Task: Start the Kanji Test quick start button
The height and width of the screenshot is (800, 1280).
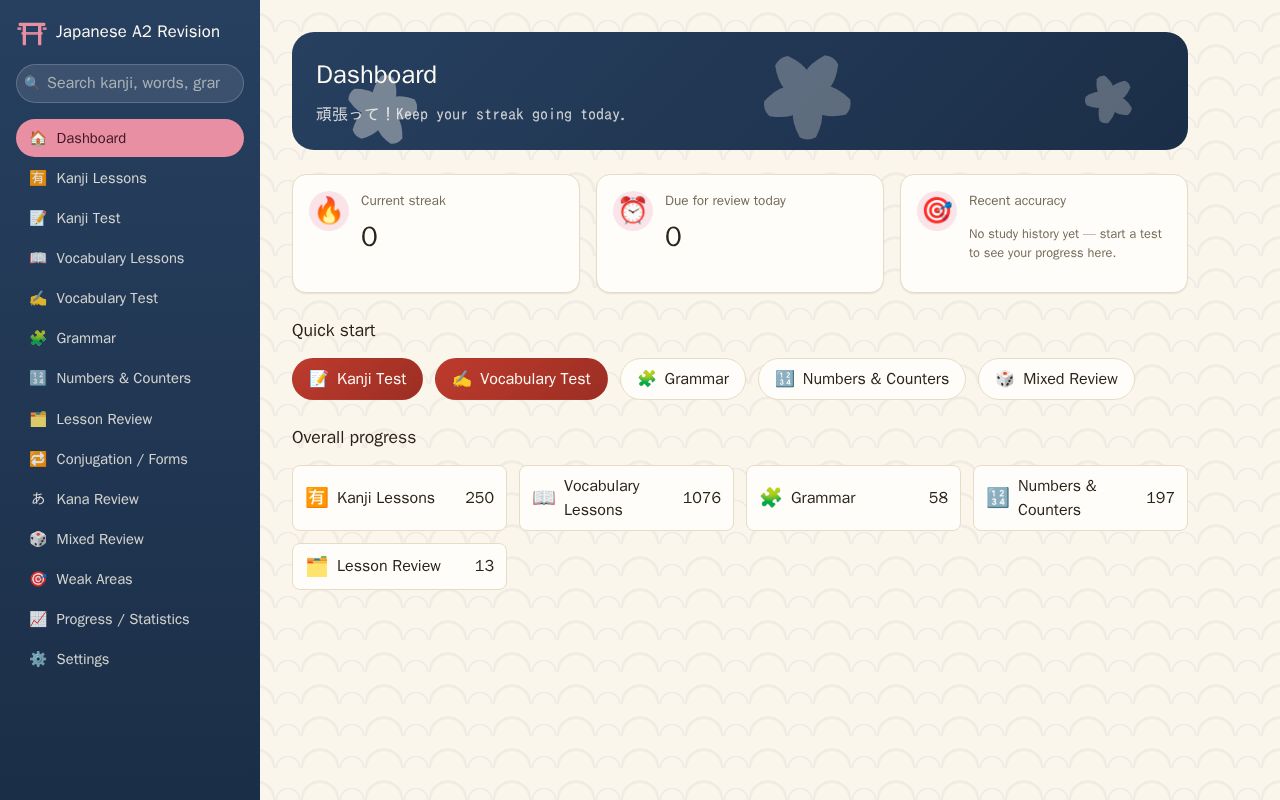Action: 357,379
